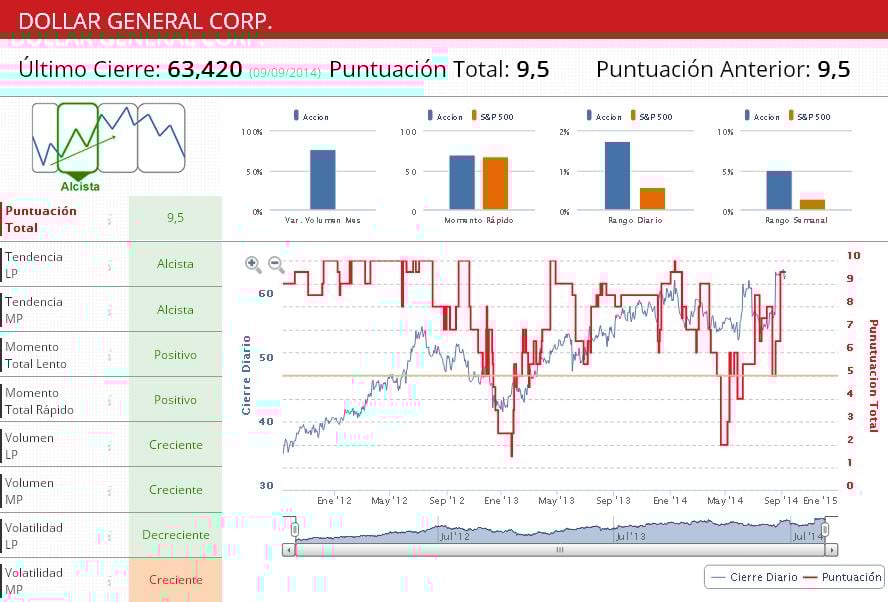Grab the right handle of the range navigator

(825, 530)
